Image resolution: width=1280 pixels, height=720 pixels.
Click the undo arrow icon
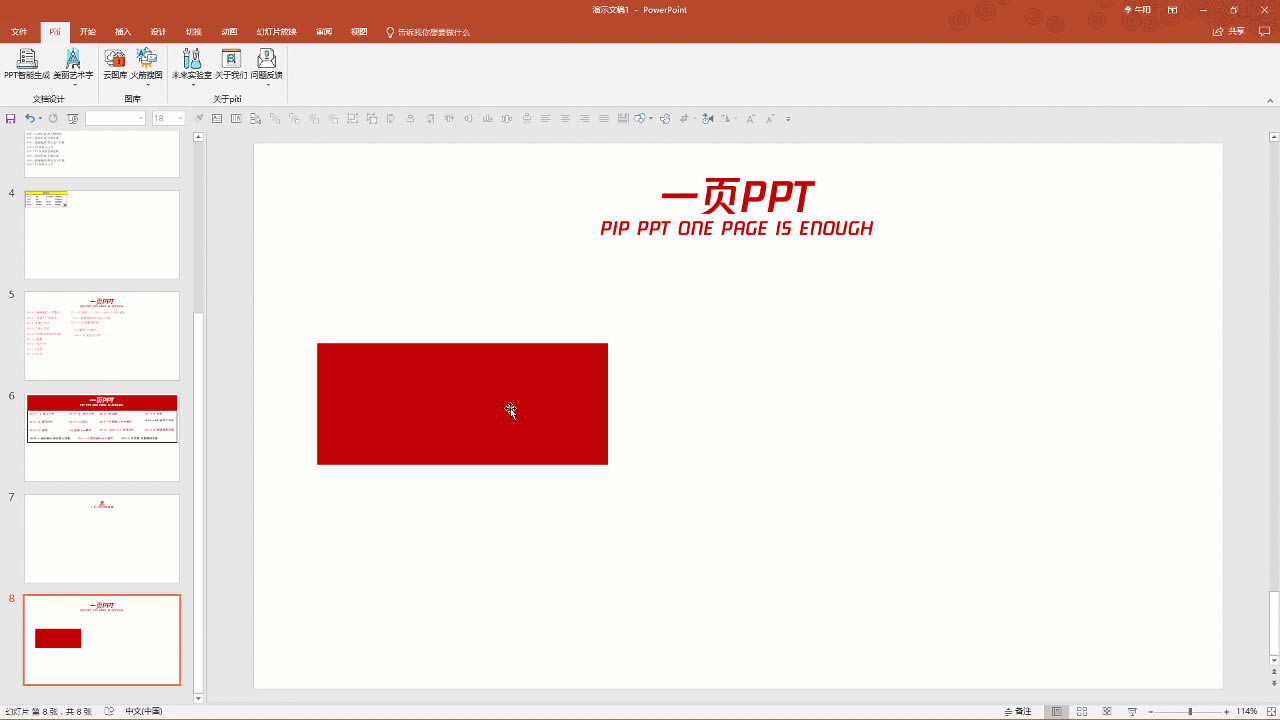click(30, 118)
